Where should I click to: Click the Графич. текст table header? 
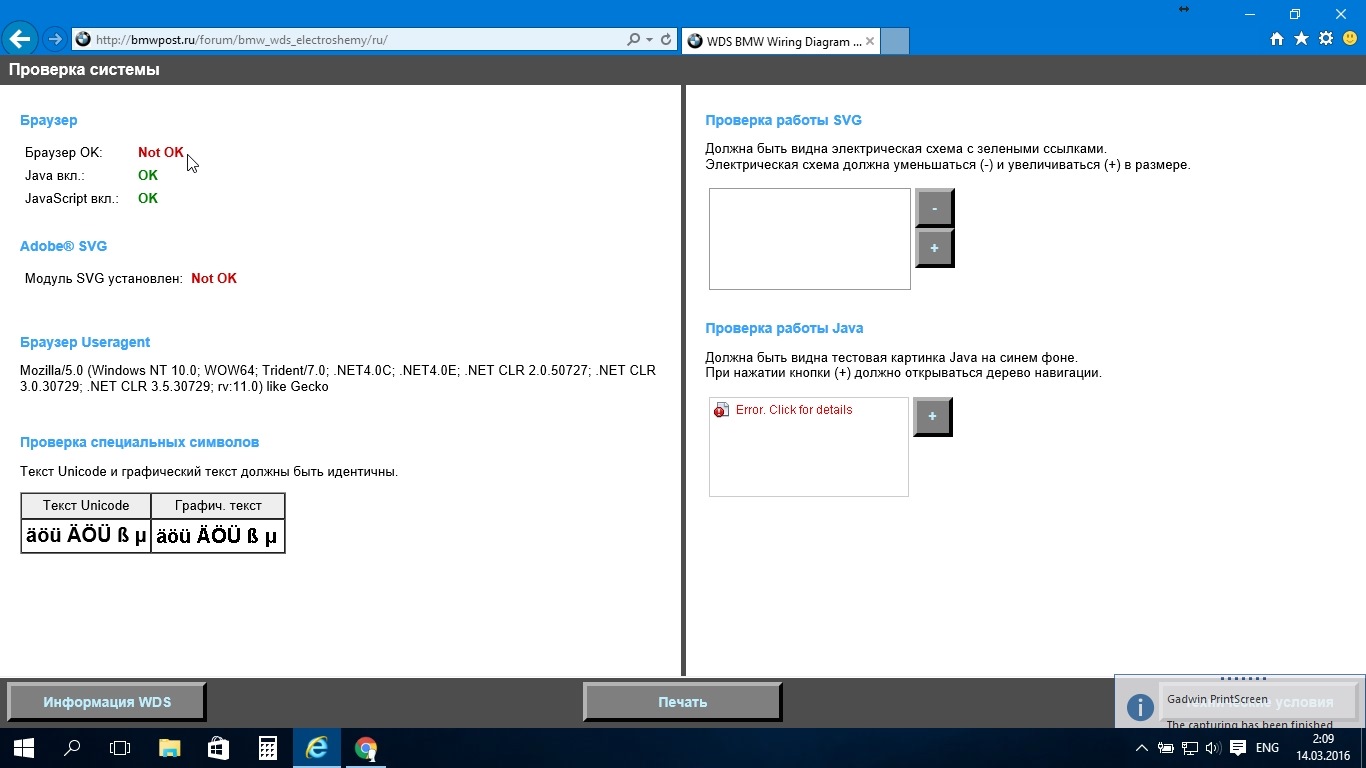point(218,506)
